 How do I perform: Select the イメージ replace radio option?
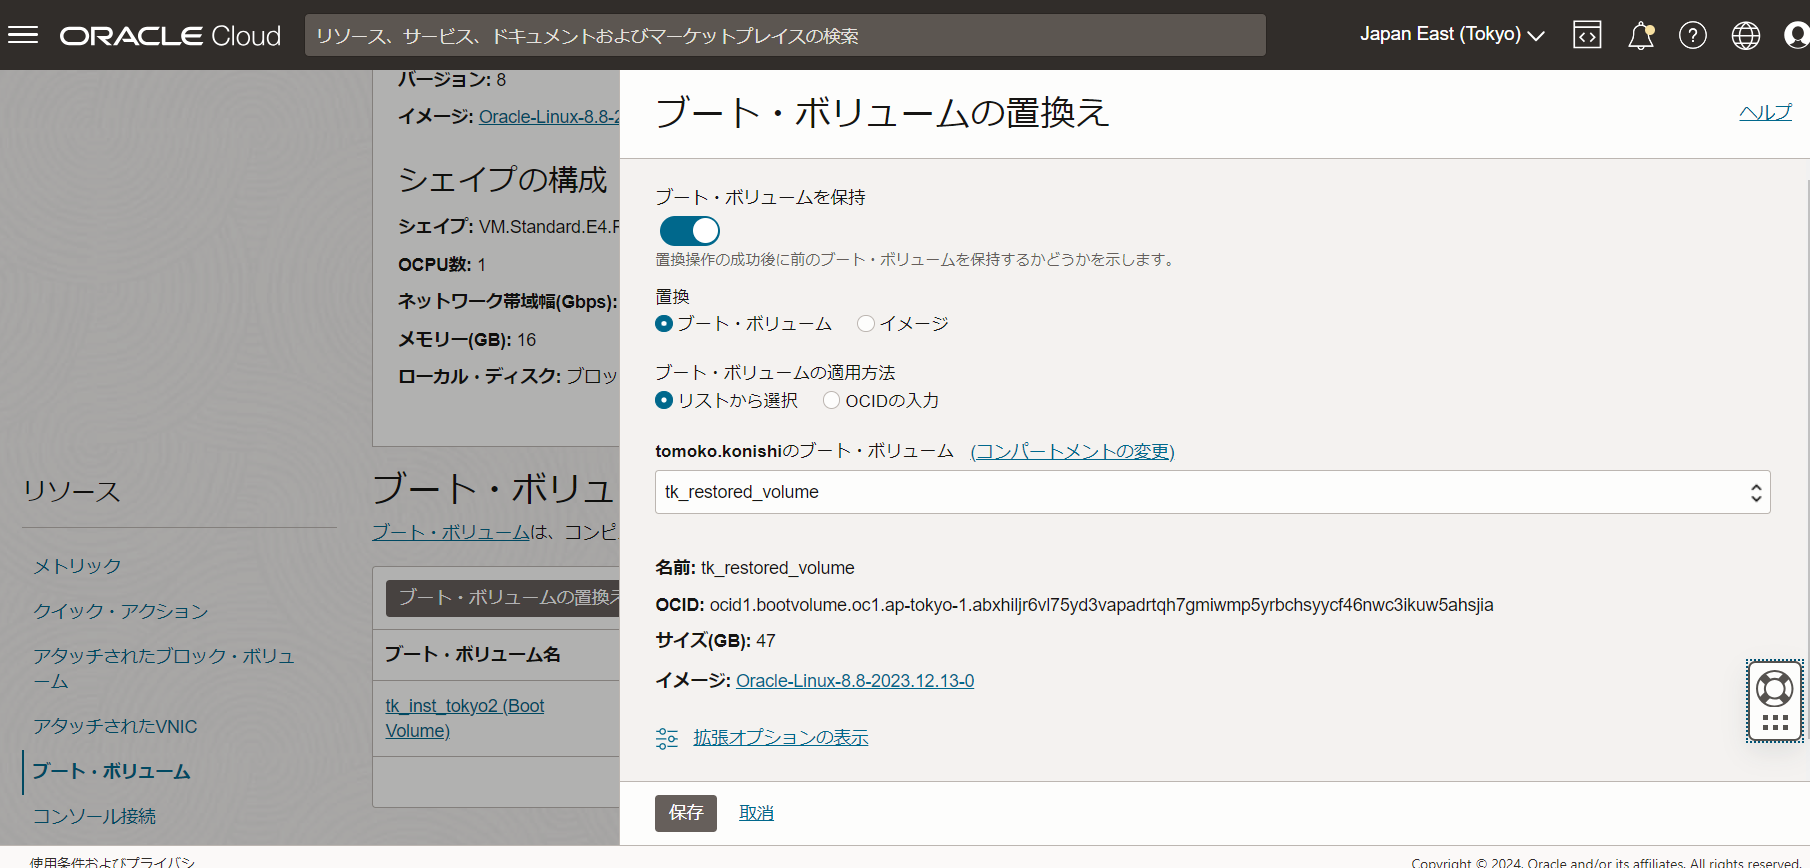point(866,324)
